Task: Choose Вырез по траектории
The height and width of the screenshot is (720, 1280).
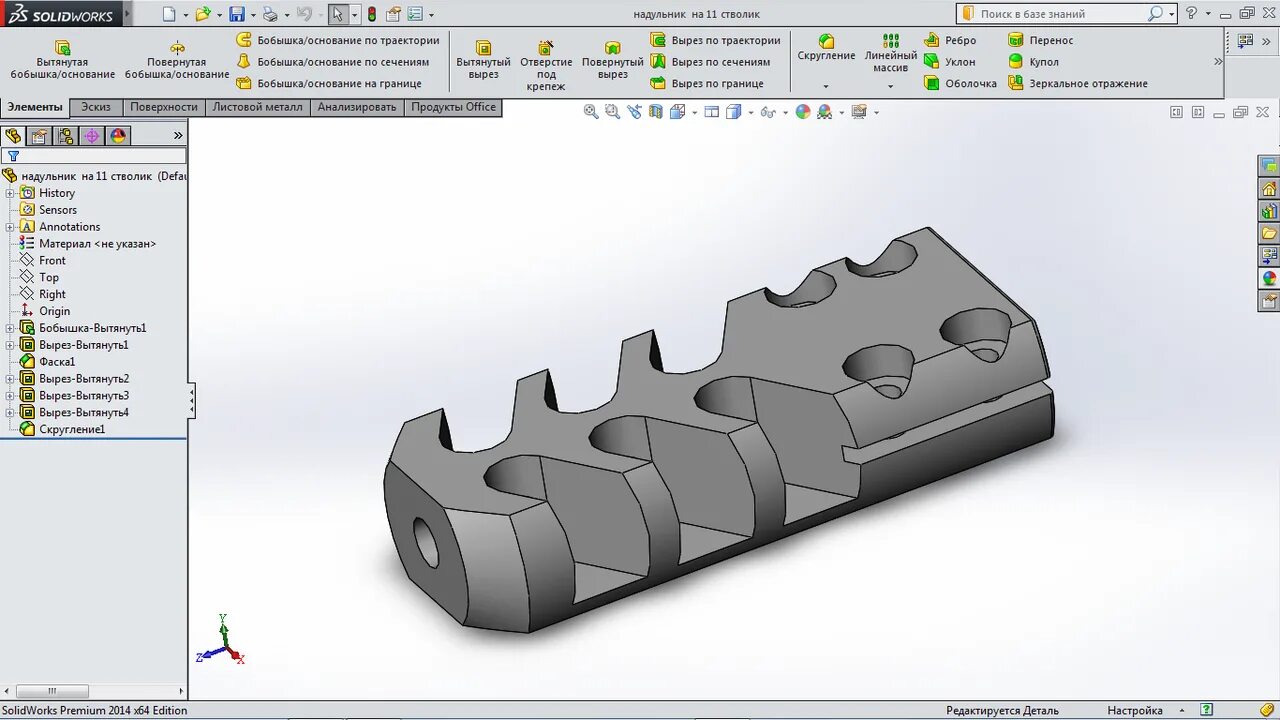Action: tap(715, 40)
